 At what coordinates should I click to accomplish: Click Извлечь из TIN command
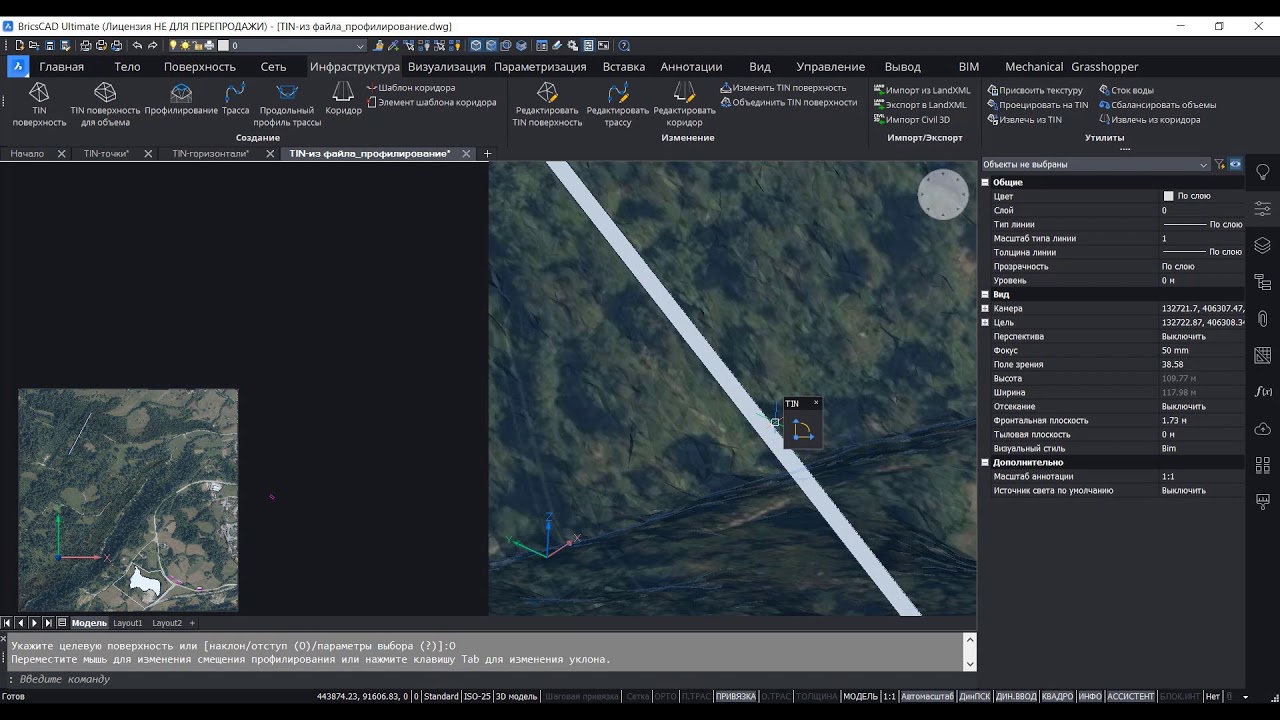[x=1024, y=120]
